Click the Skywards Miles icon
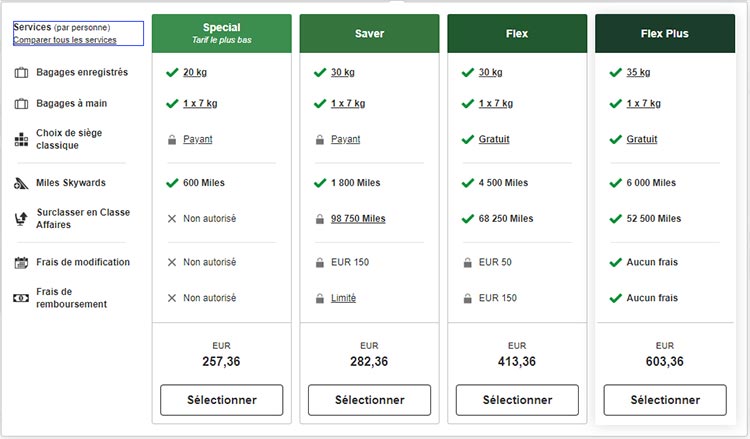This screenshot has height=439, width=750. (22, 184)
